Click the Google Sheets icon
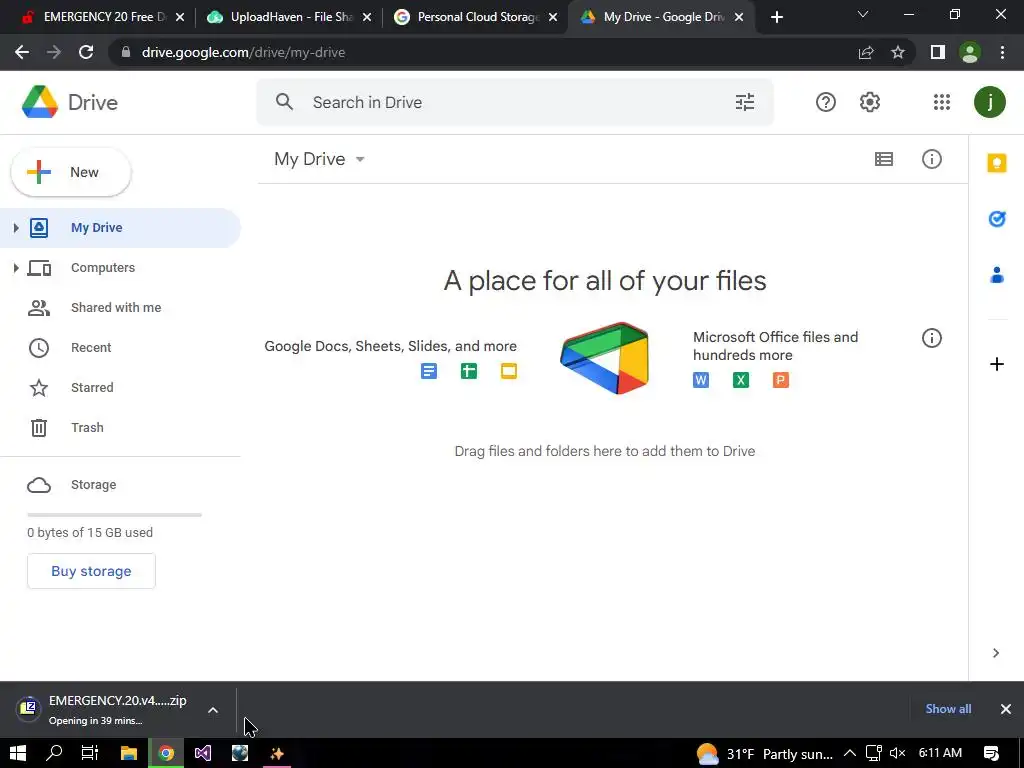 469,371
